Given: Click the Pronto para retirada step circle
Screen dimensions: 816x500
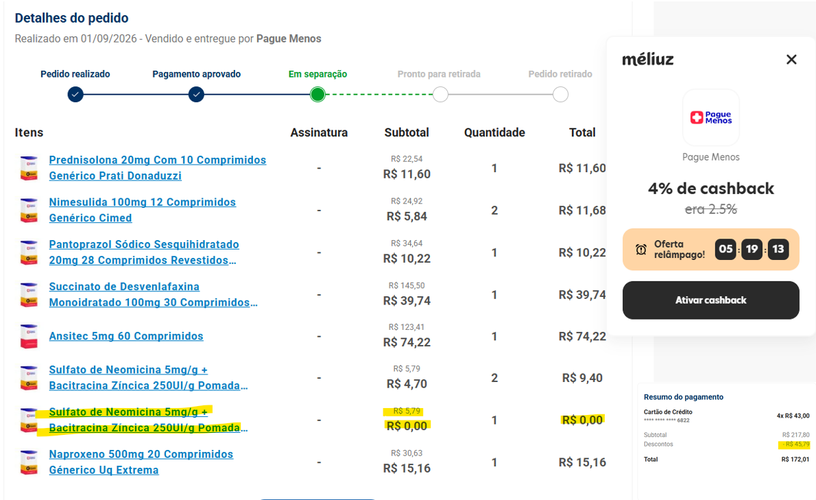Looking at the screenshot, I should pos(440,95).
